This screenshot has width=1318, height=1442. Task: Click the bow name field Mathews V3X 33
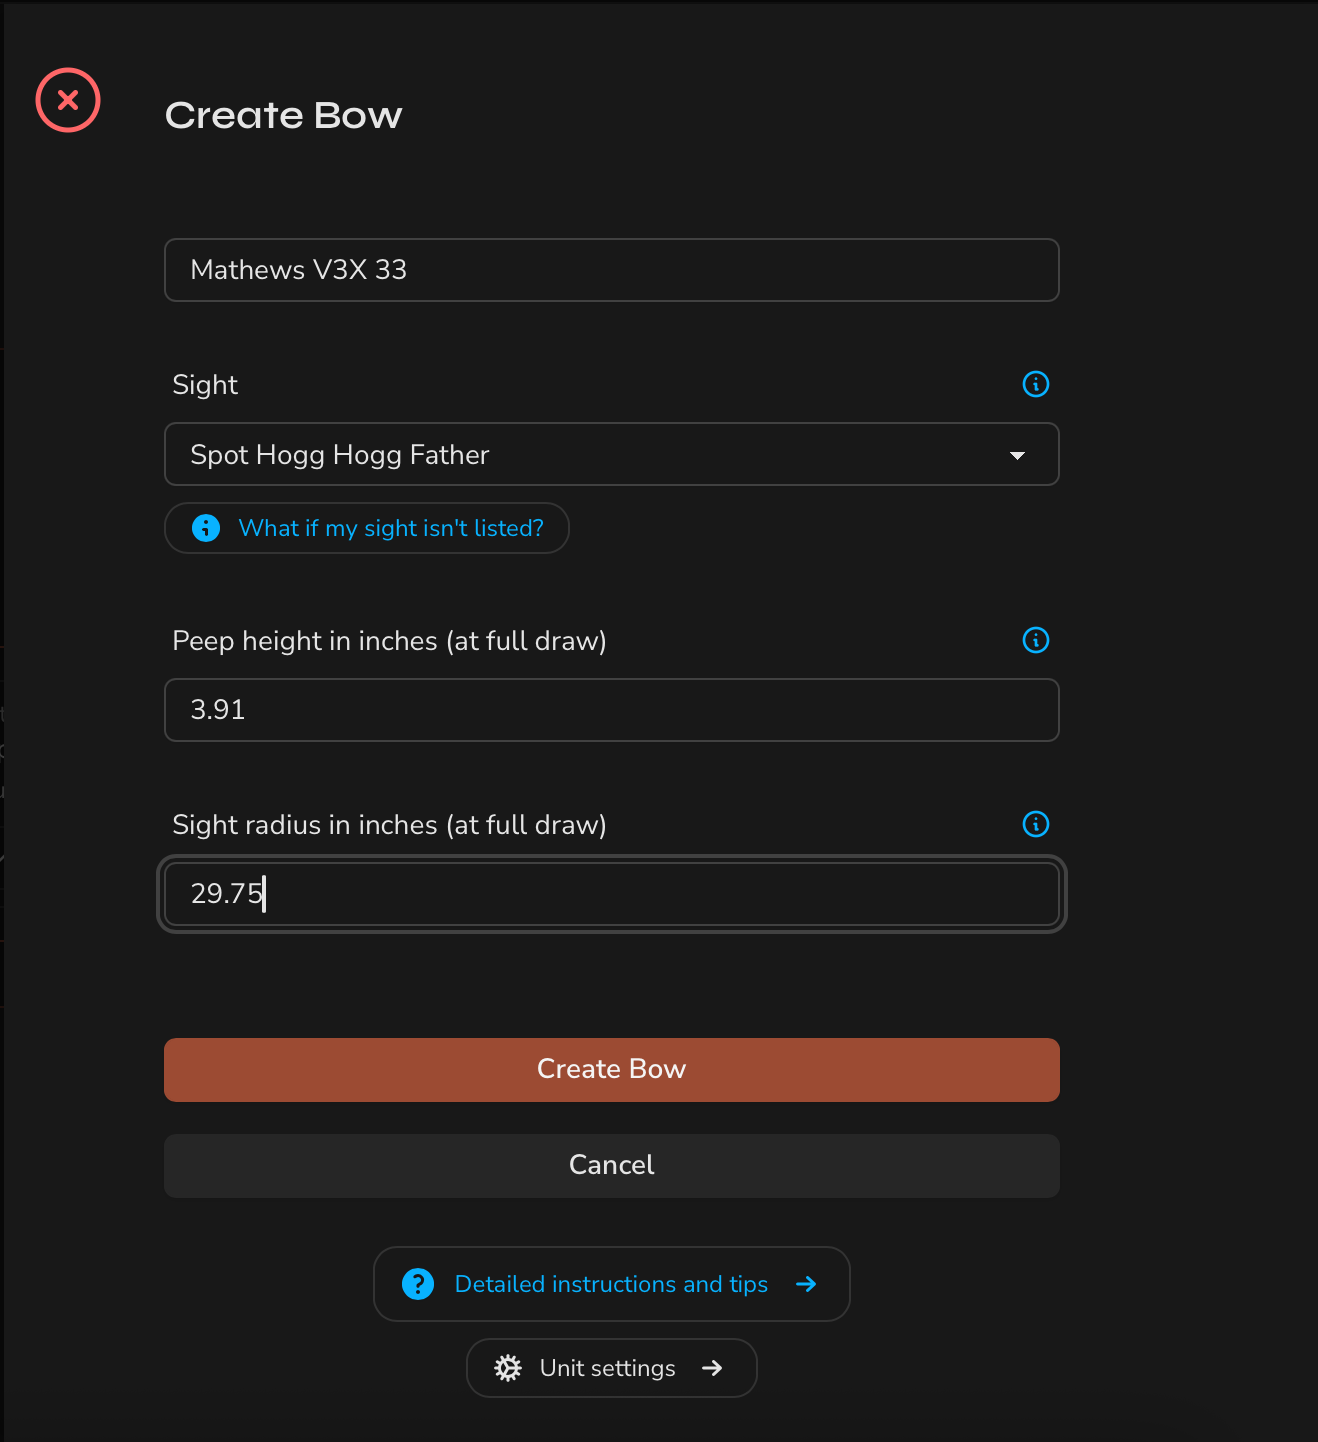pos(611,270)
